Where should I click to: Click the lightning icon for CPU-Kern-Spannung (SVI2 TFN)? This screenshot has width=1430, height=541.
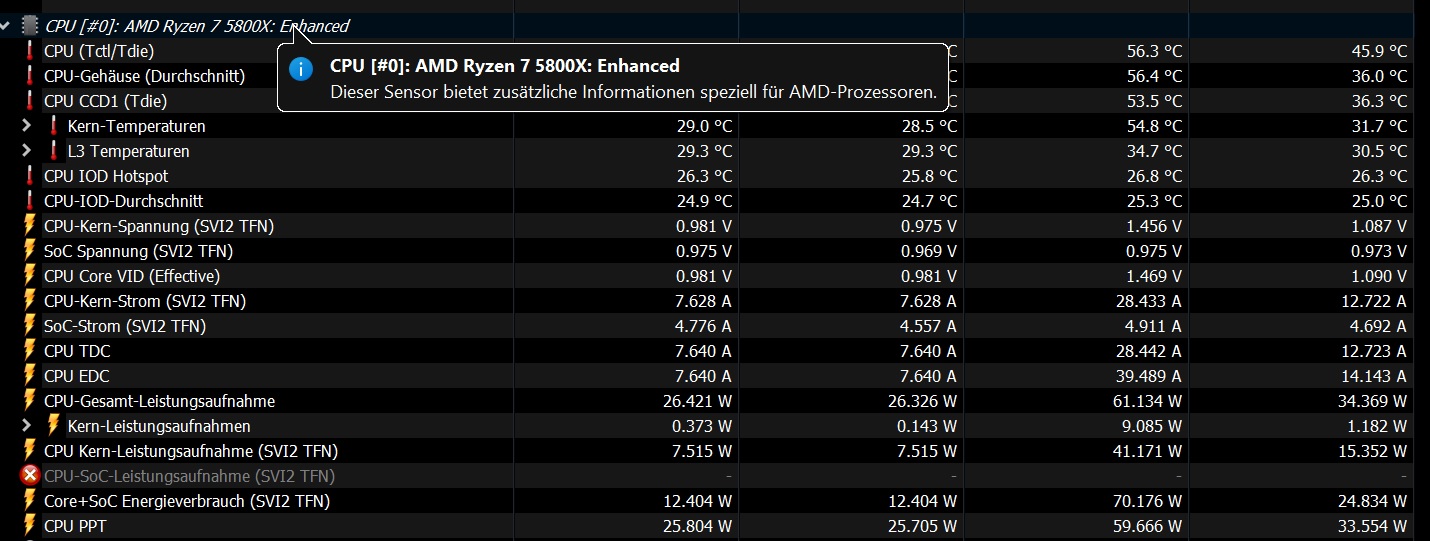point(30,225)
